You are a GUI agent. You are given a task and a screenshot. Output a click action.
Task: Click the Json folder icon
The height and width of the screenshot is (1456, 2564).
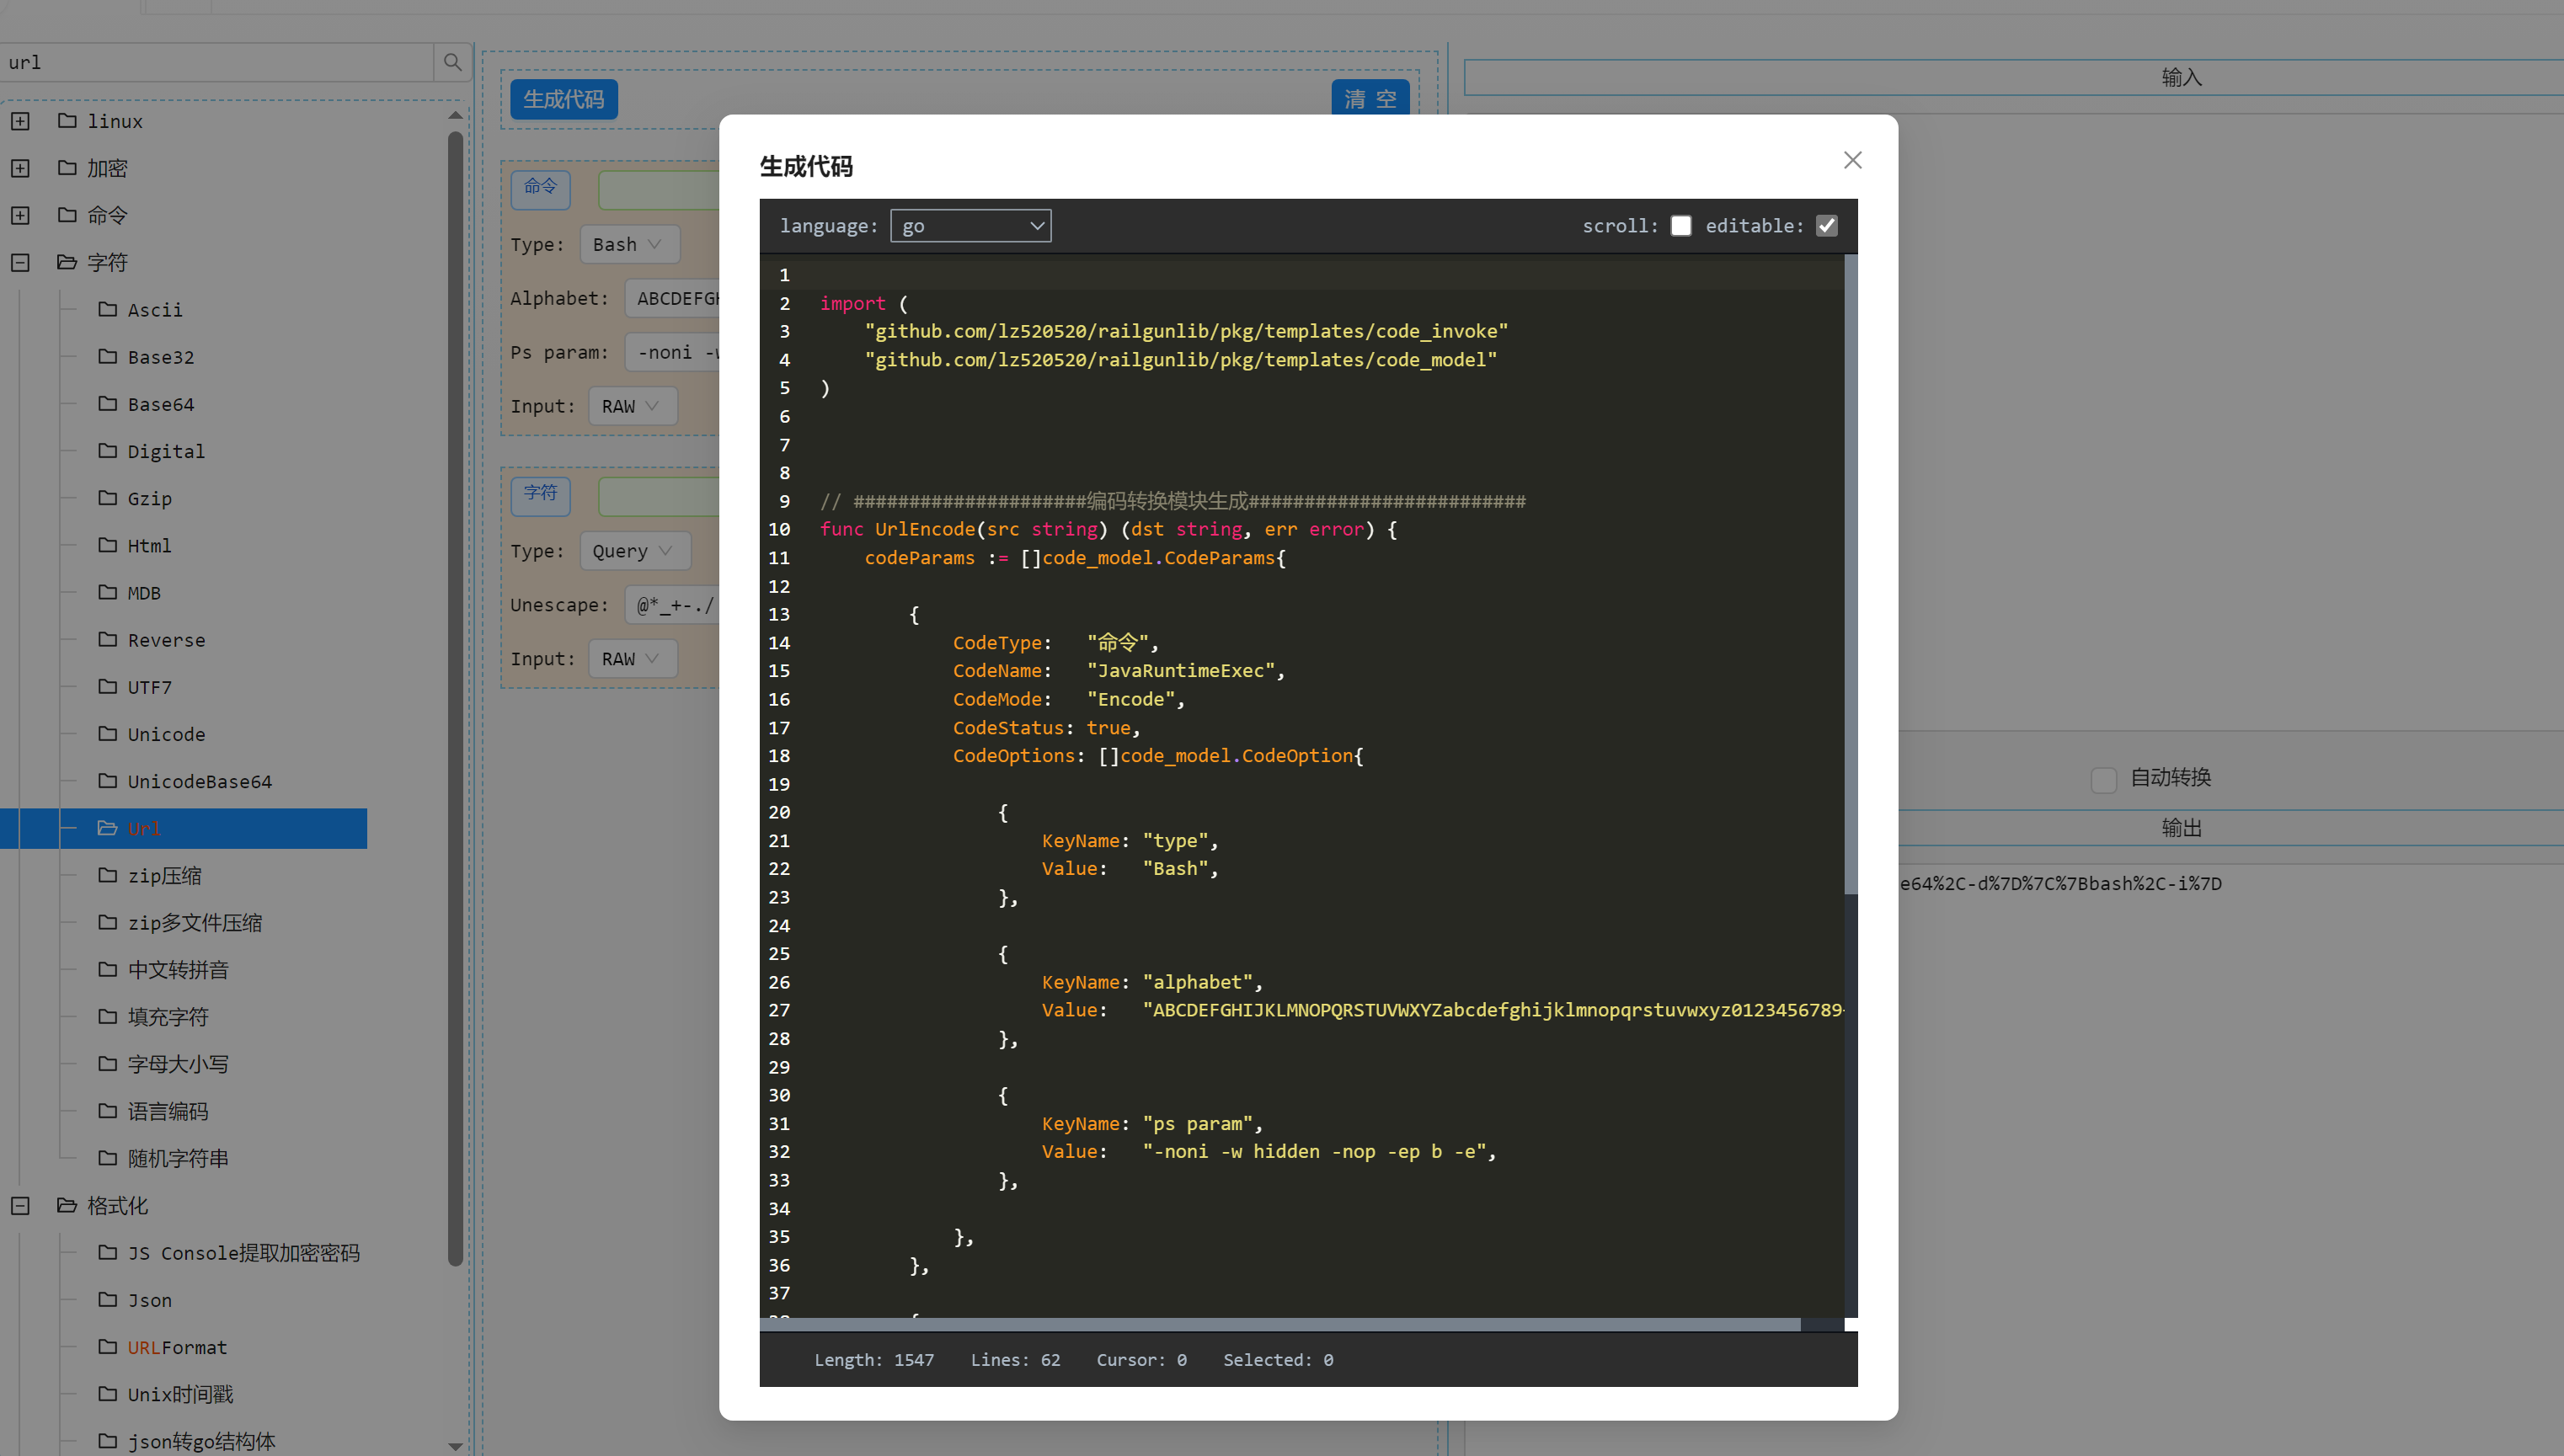[x=108, y=1299]
